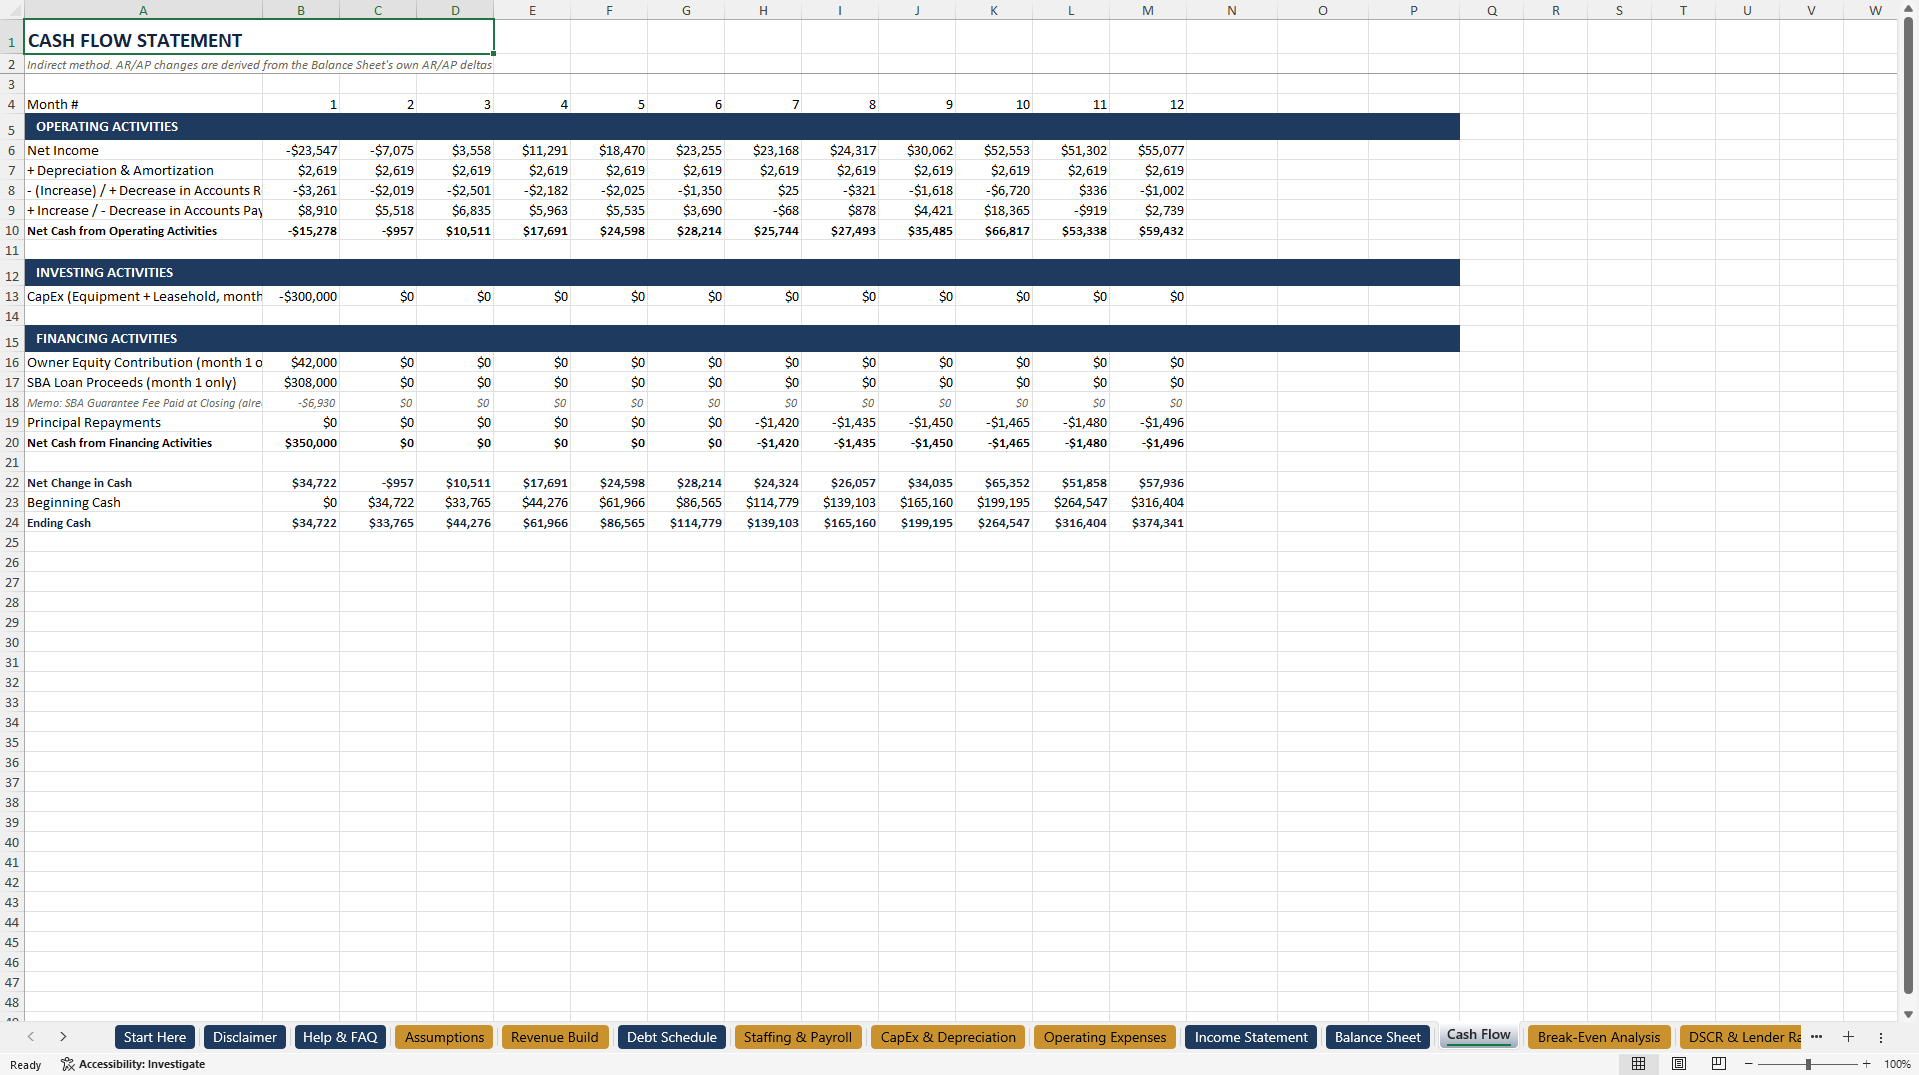Screen dimensions: 1919x1075
Task: Select row 24 header
Action: 11,523
